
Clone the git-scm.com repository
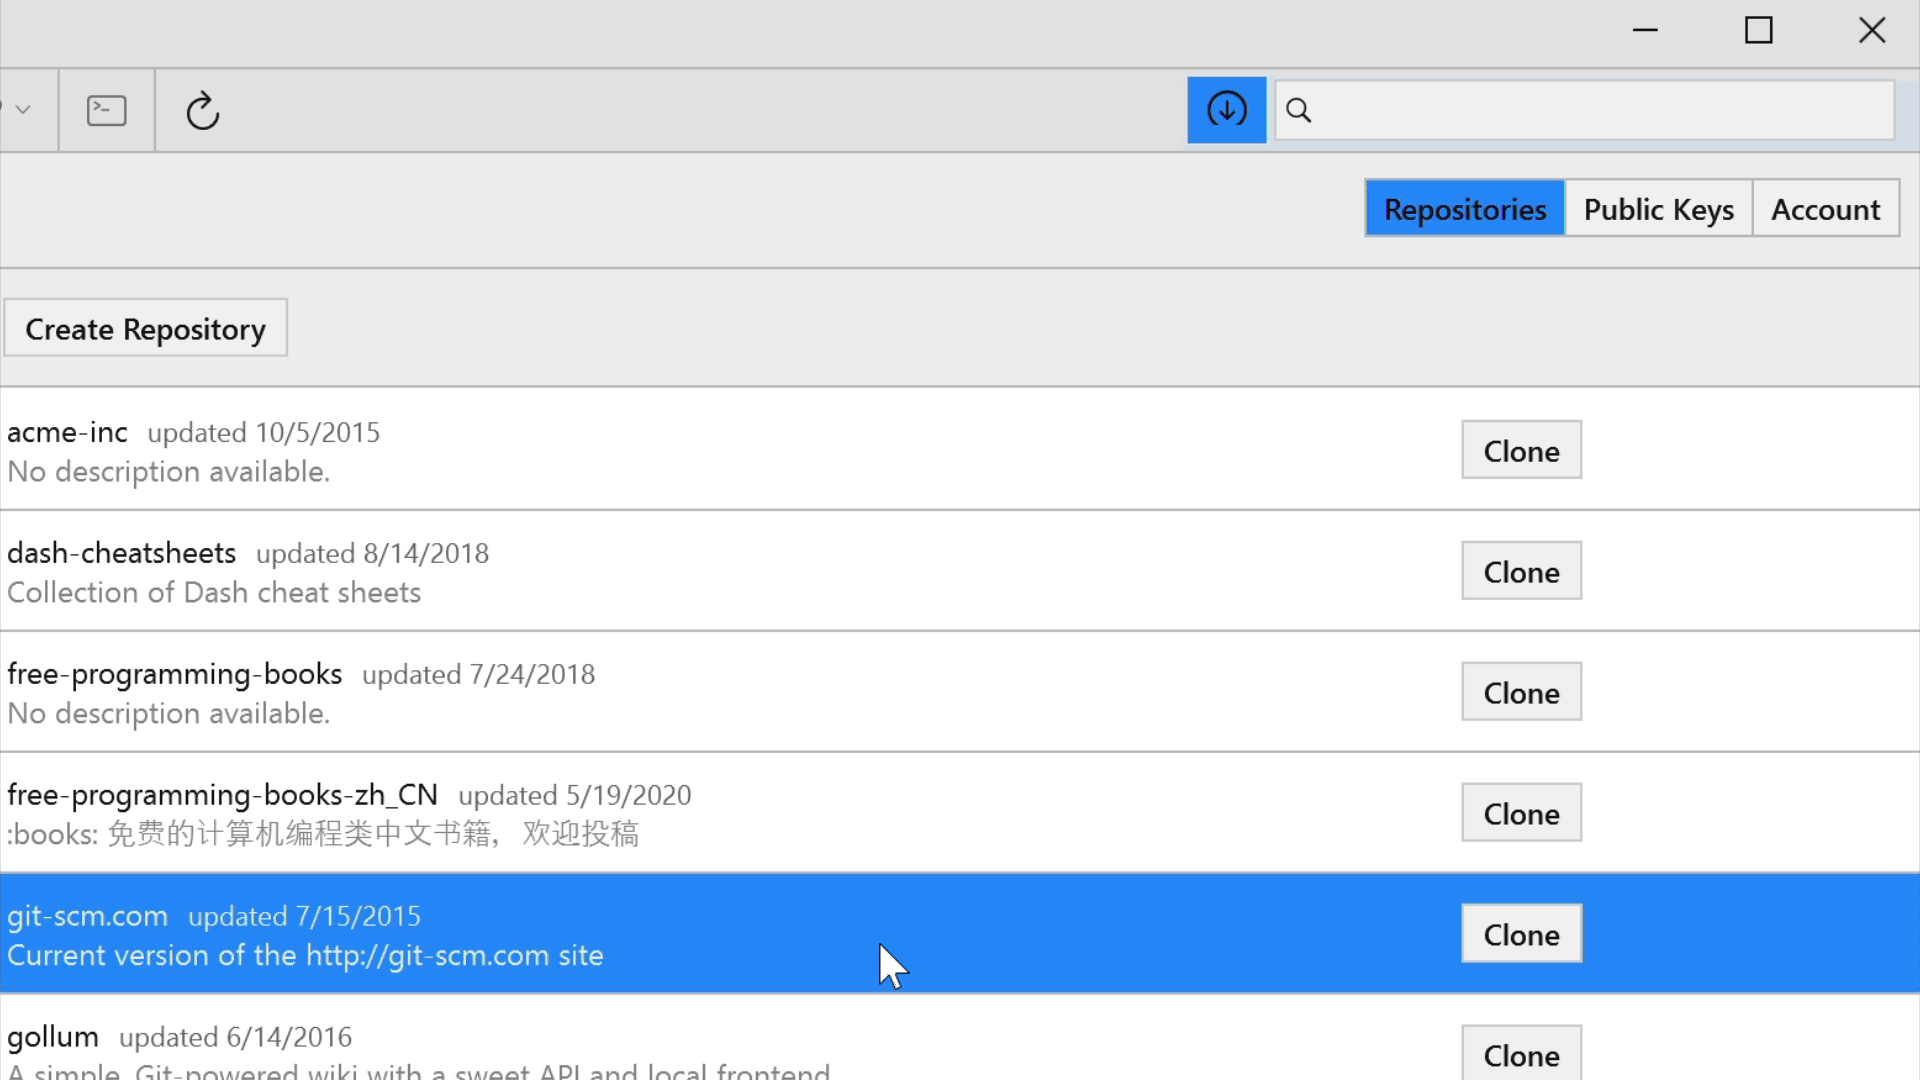1520,933
